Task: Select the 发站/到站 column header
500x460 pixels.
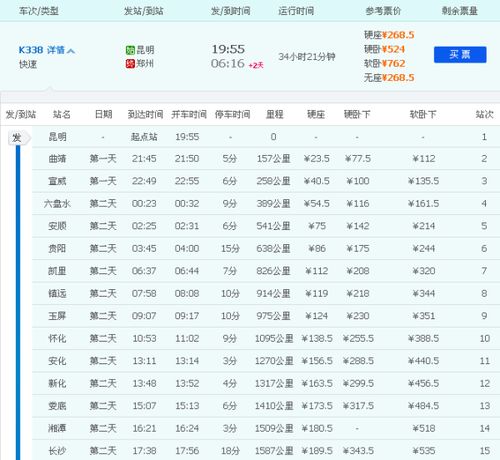Action: click(x=144, y=11)
